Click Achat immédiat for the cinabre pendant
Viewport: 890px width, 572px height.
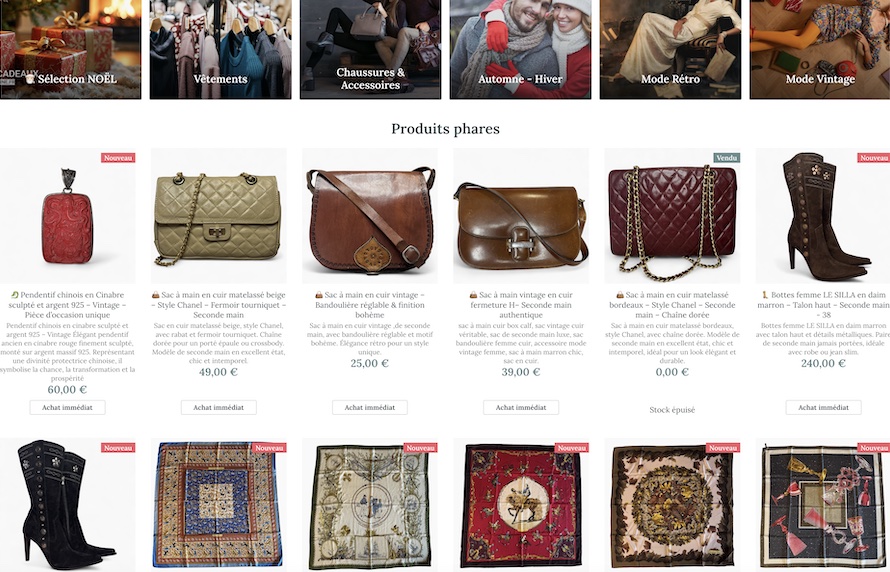click(68, 407)
